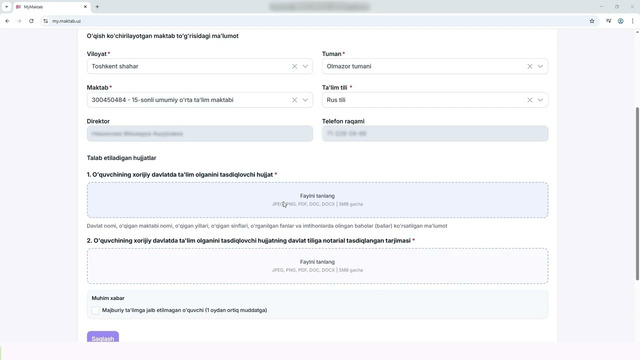Viewport: 640px width, 360px height.
Task: Choose file in notarial translation upload area
Action: pyautogui.click(x=317, y=266)
